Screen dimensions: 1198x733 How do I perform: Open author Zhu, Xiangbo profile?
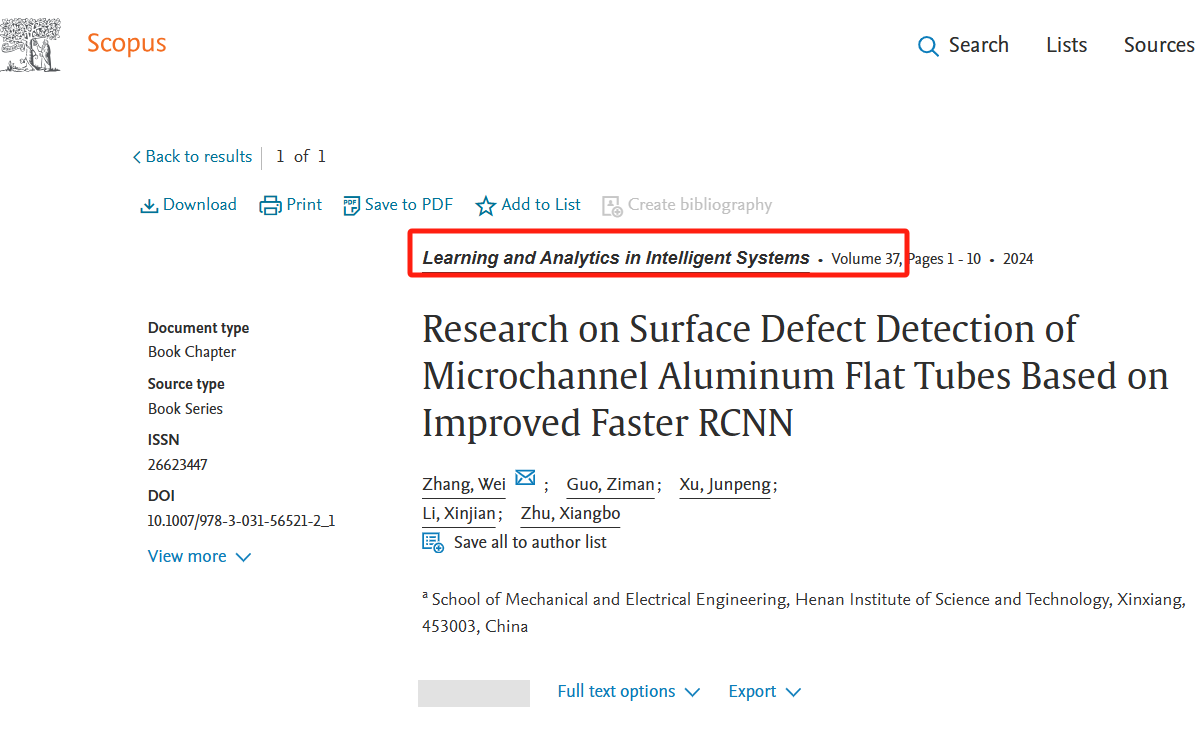570,514
